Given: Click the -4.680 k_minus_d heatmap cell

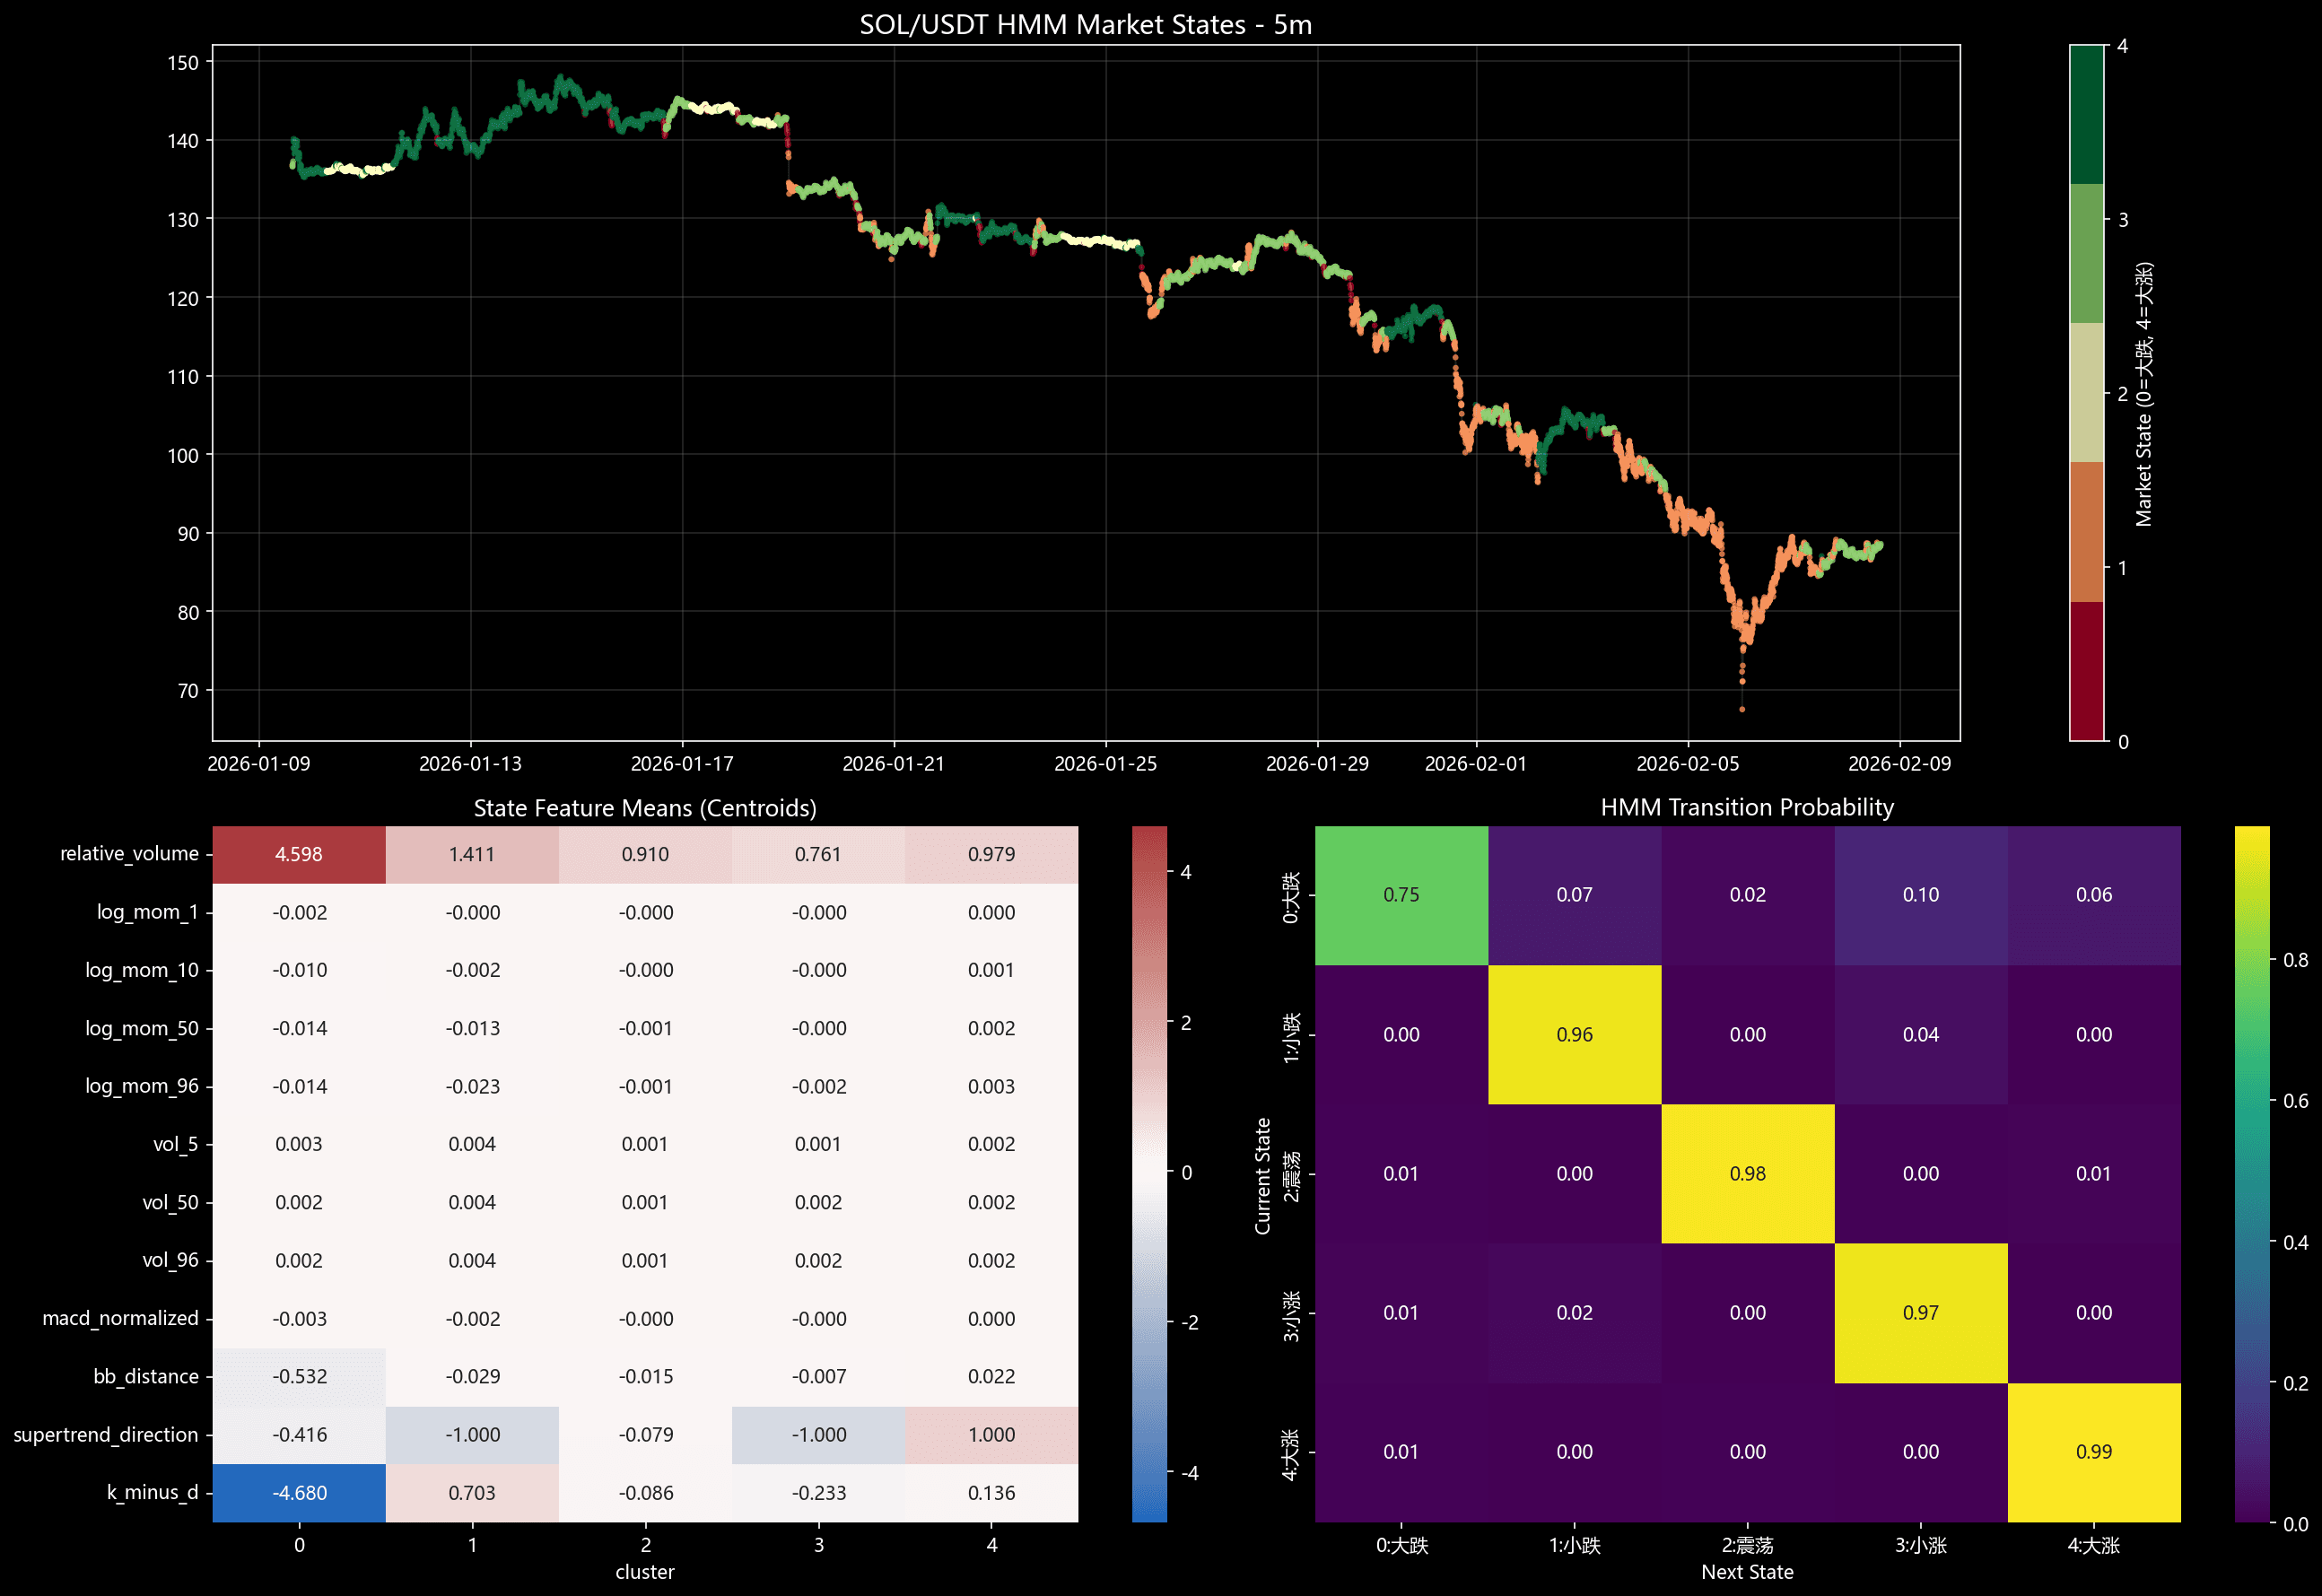Looking at the screenshot, I should [298, 1492].
